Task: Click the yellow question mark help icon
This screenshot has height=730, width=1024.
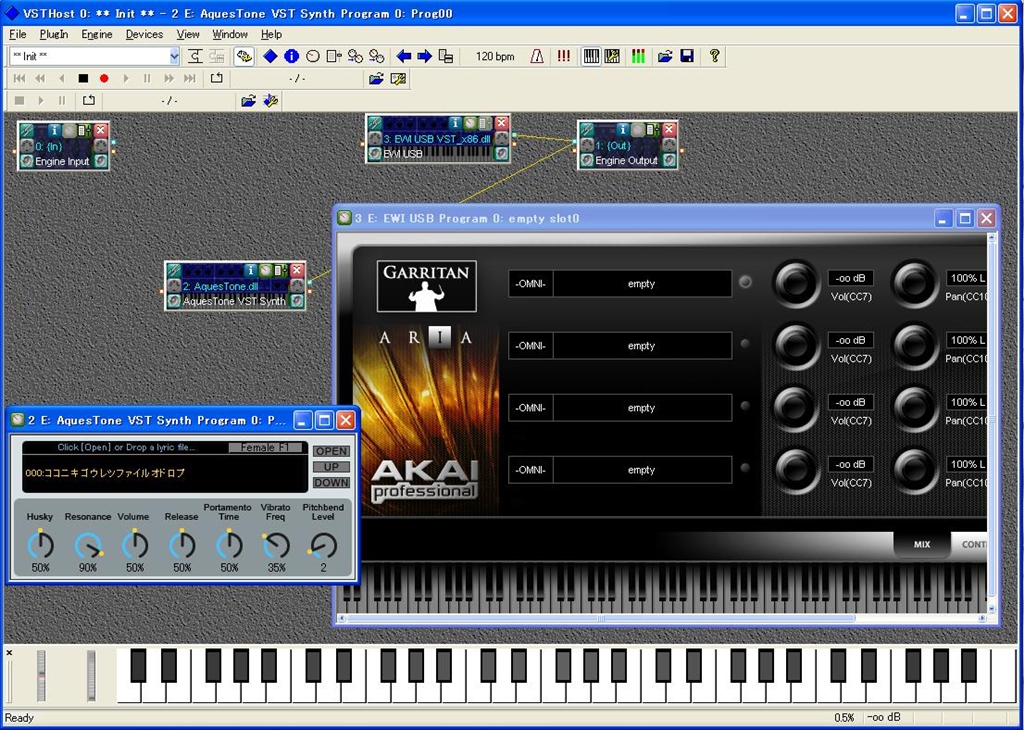Action: [714, 57]
